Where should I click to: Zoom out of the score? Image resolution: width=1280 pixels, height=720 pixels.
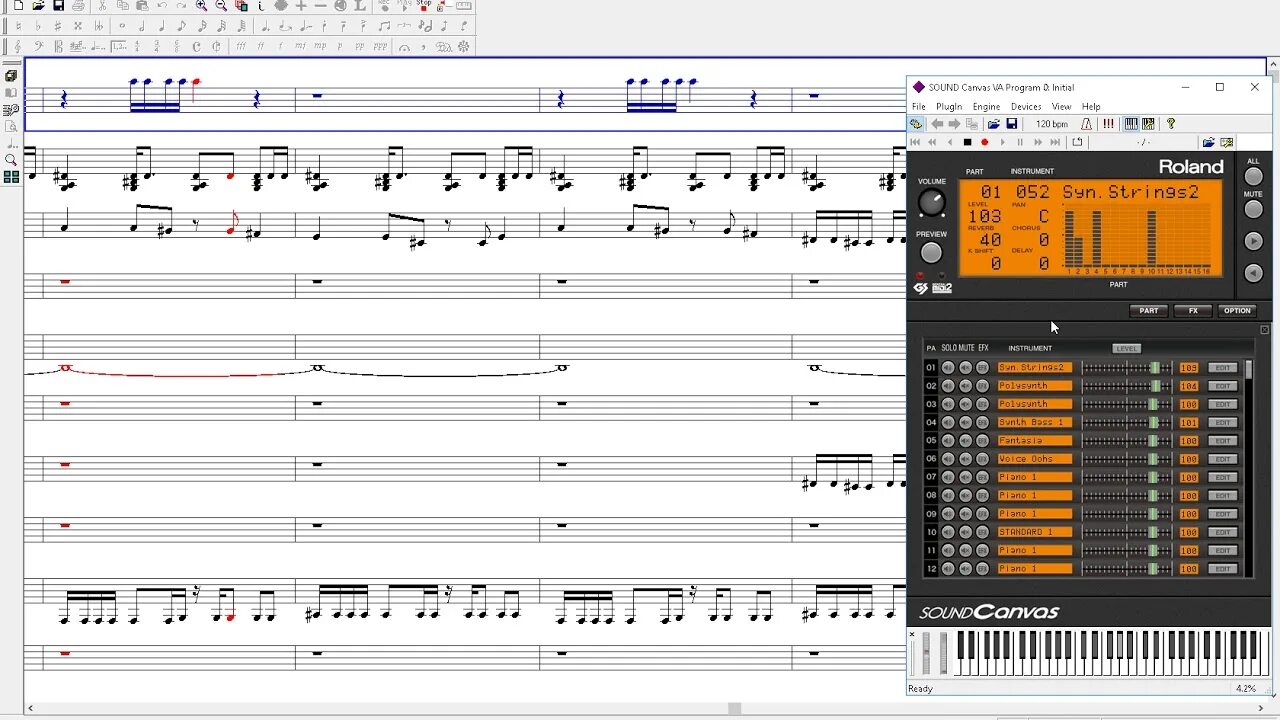221,5
